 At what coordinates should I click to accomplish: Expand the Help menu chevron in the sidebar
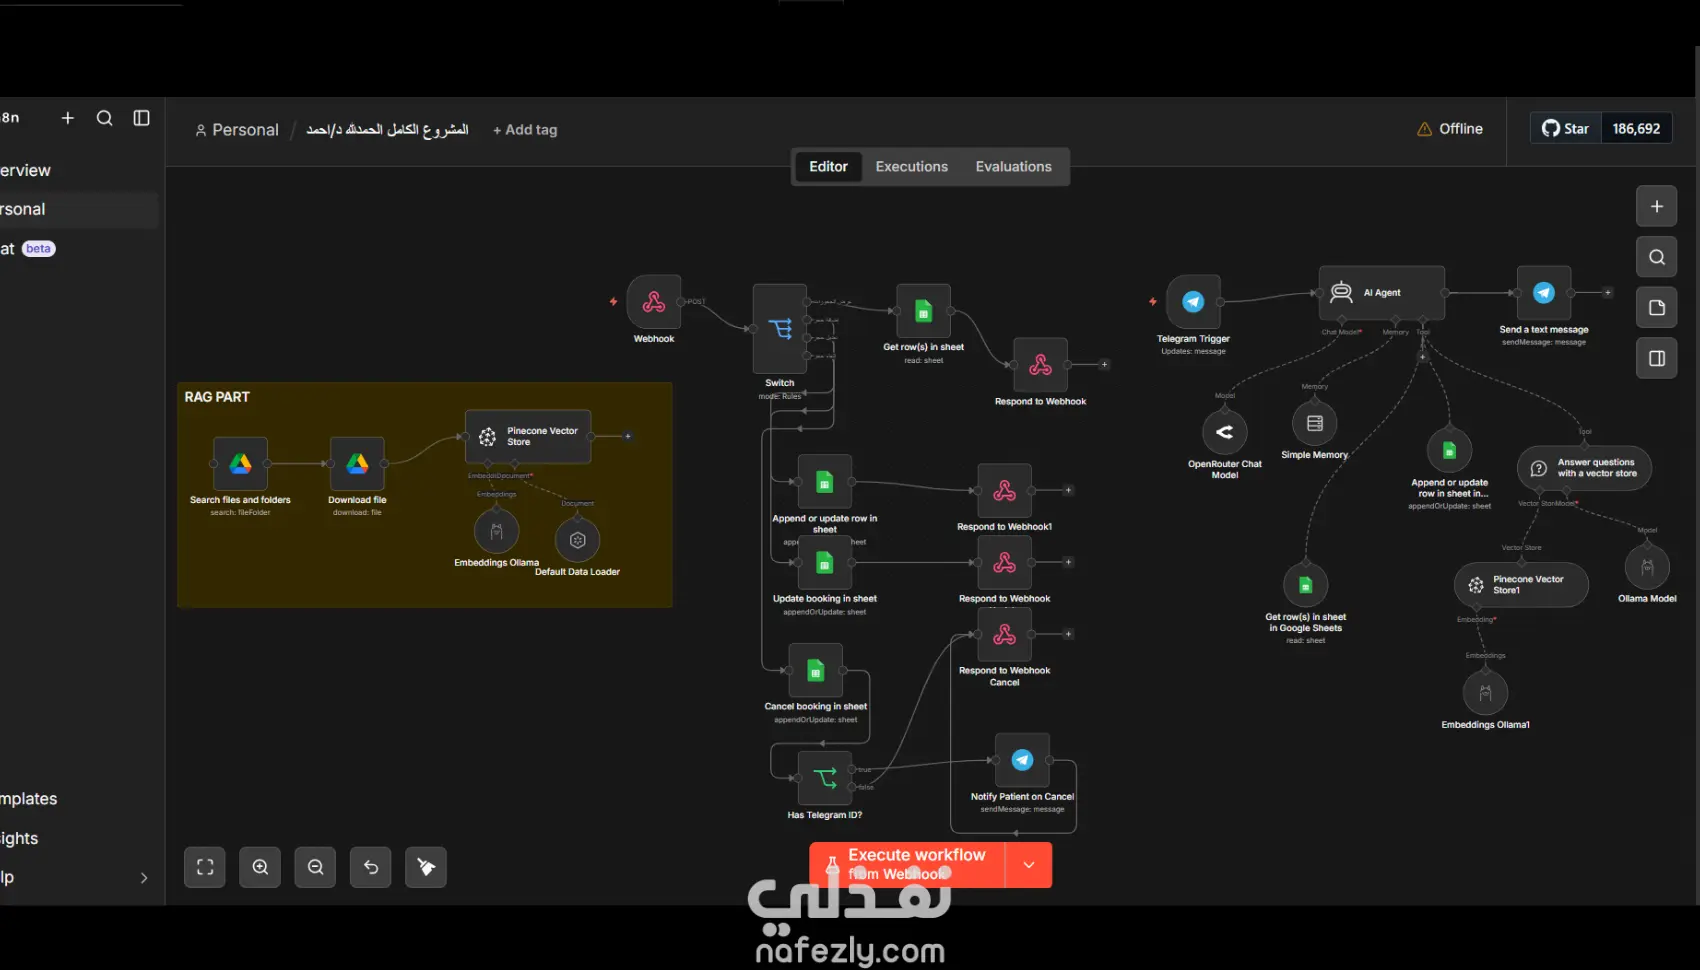pos(144,878)
